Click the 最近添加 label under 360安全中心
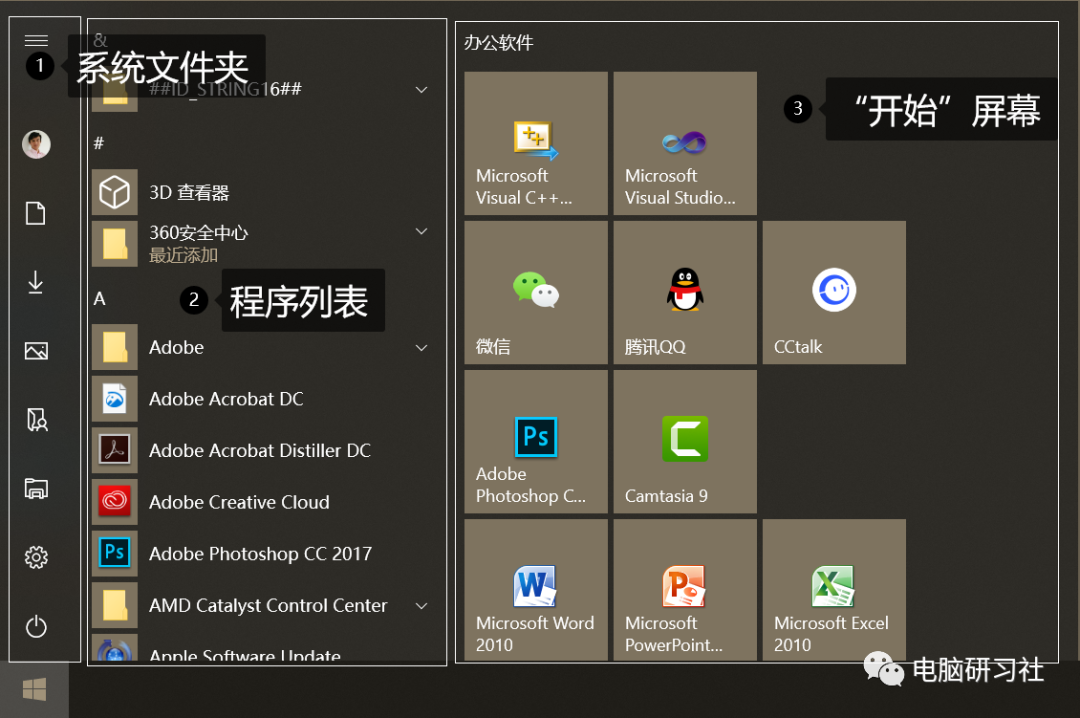This screenshot has height=718, width=1080. [184, 256]
